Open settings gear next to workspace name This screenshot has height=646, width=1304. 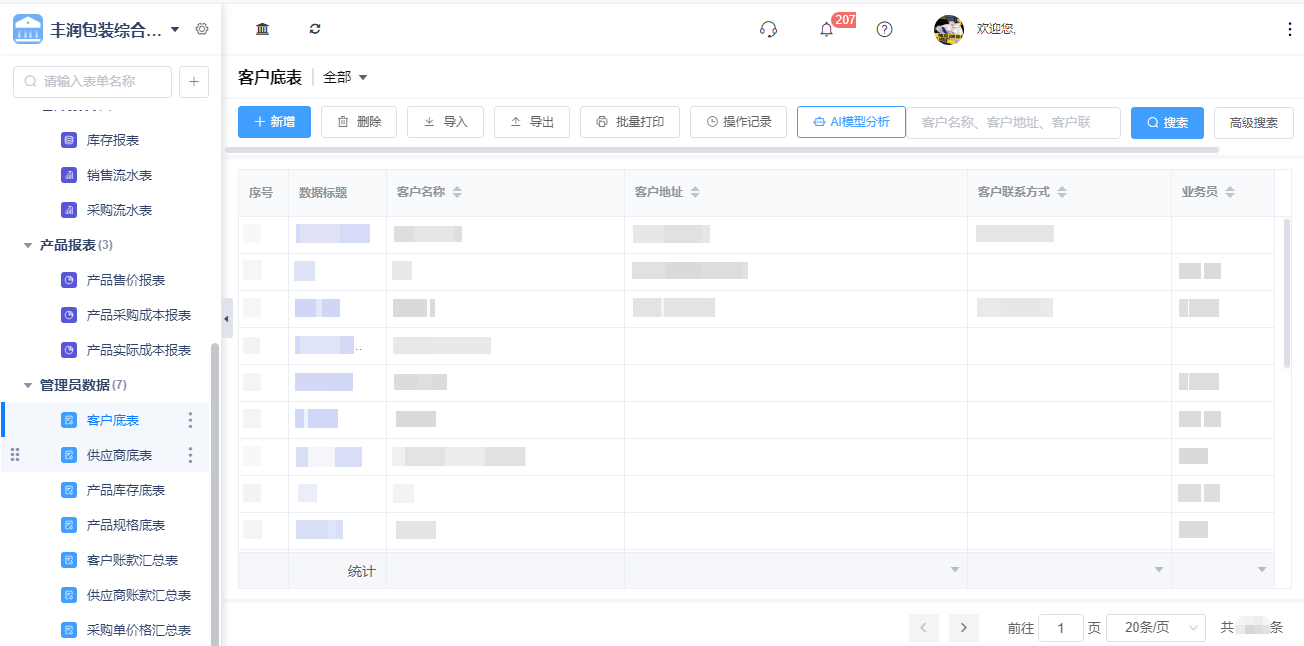click(x=202, y=29)
